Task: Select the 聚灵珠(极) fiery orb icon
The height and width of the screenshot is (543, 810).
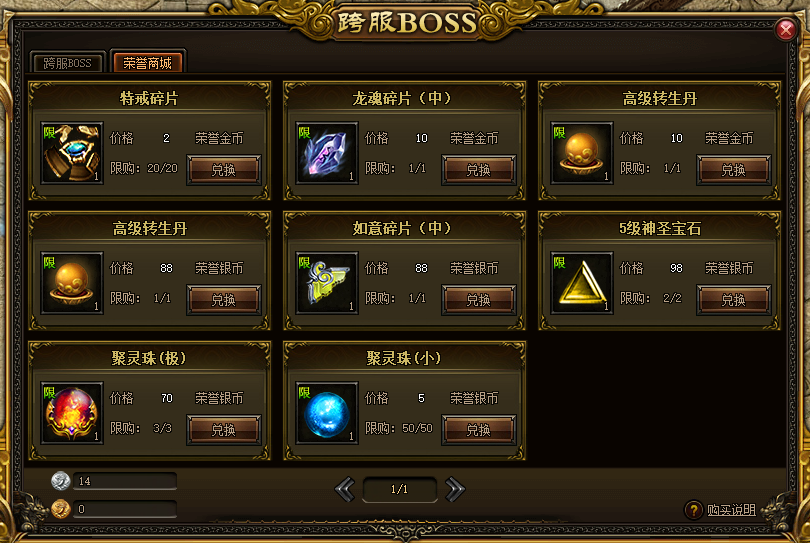Action: point(72,413)
